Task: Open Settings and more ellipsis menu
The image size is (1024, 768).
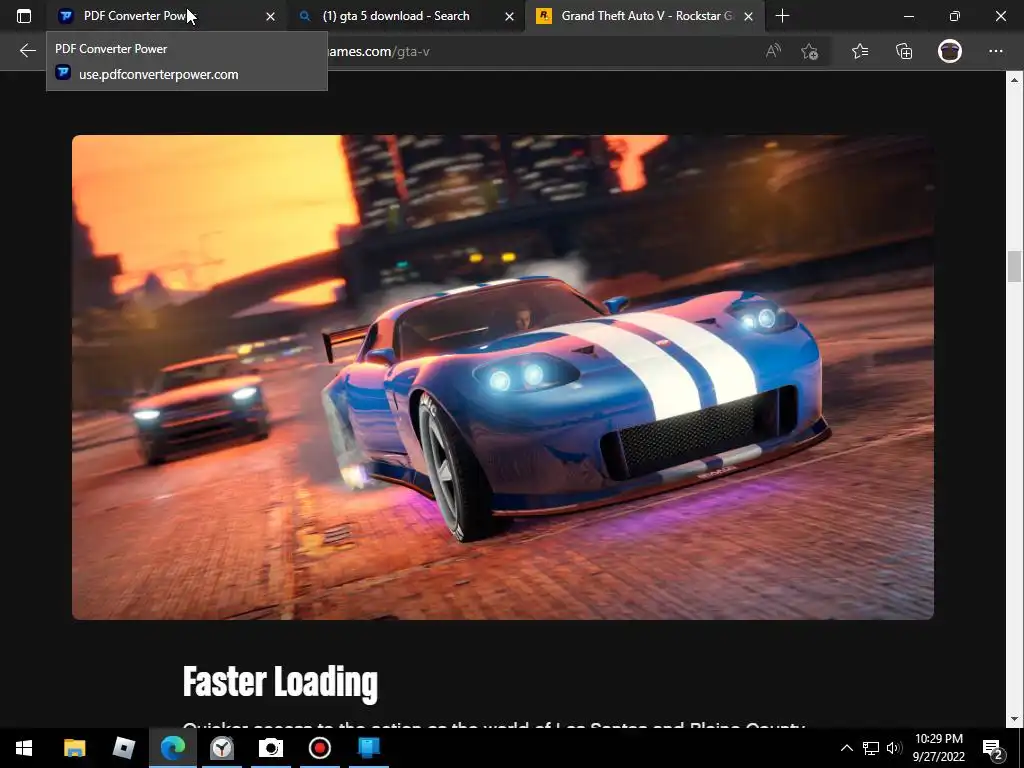Action: tap(995, 51)
